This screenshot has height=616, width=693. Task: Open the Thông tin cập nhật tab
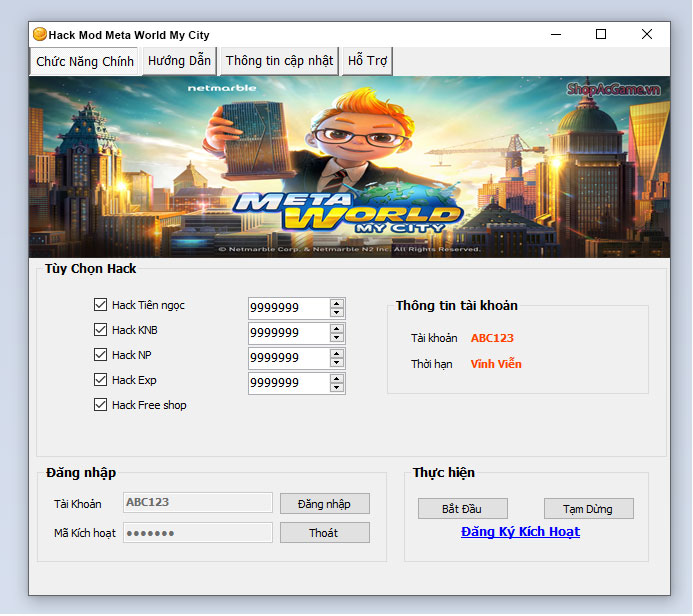coord(279,61)
